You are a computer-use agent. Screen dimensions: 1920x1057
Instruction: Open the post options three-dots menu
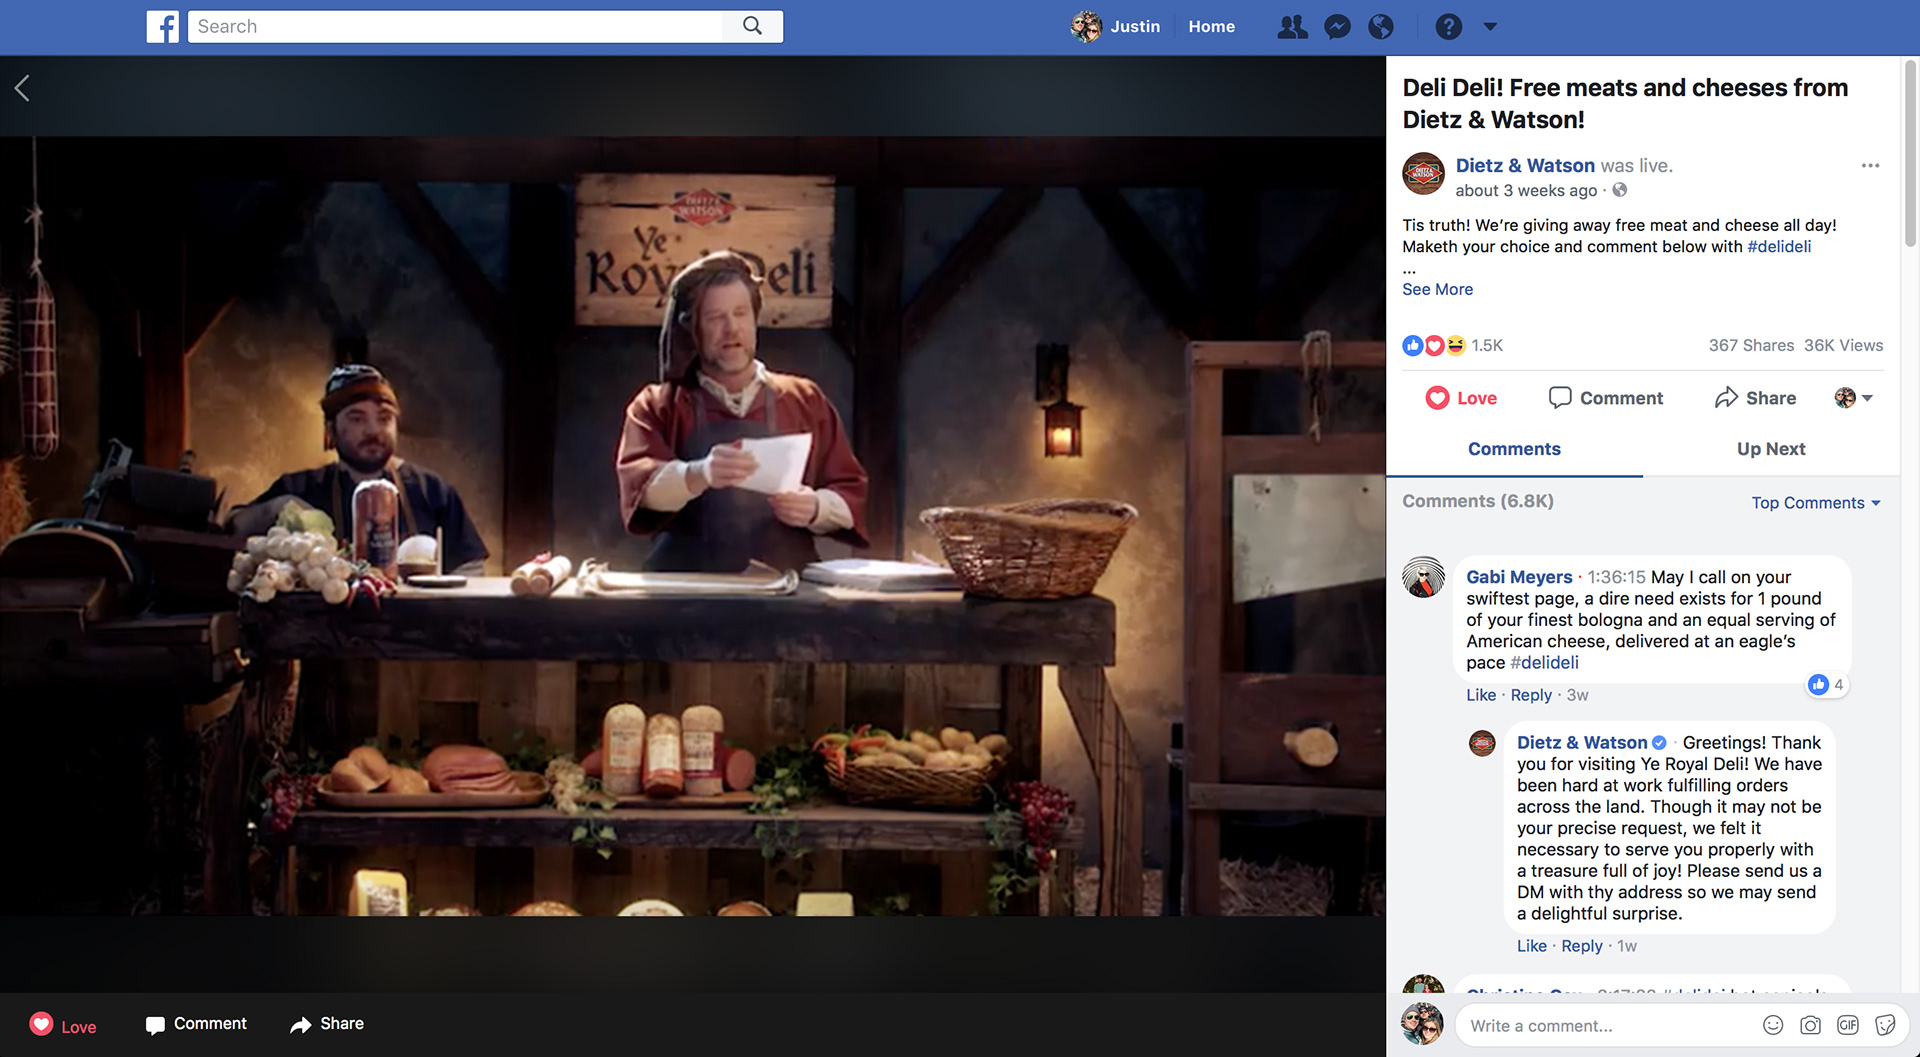click(1870, 165)
